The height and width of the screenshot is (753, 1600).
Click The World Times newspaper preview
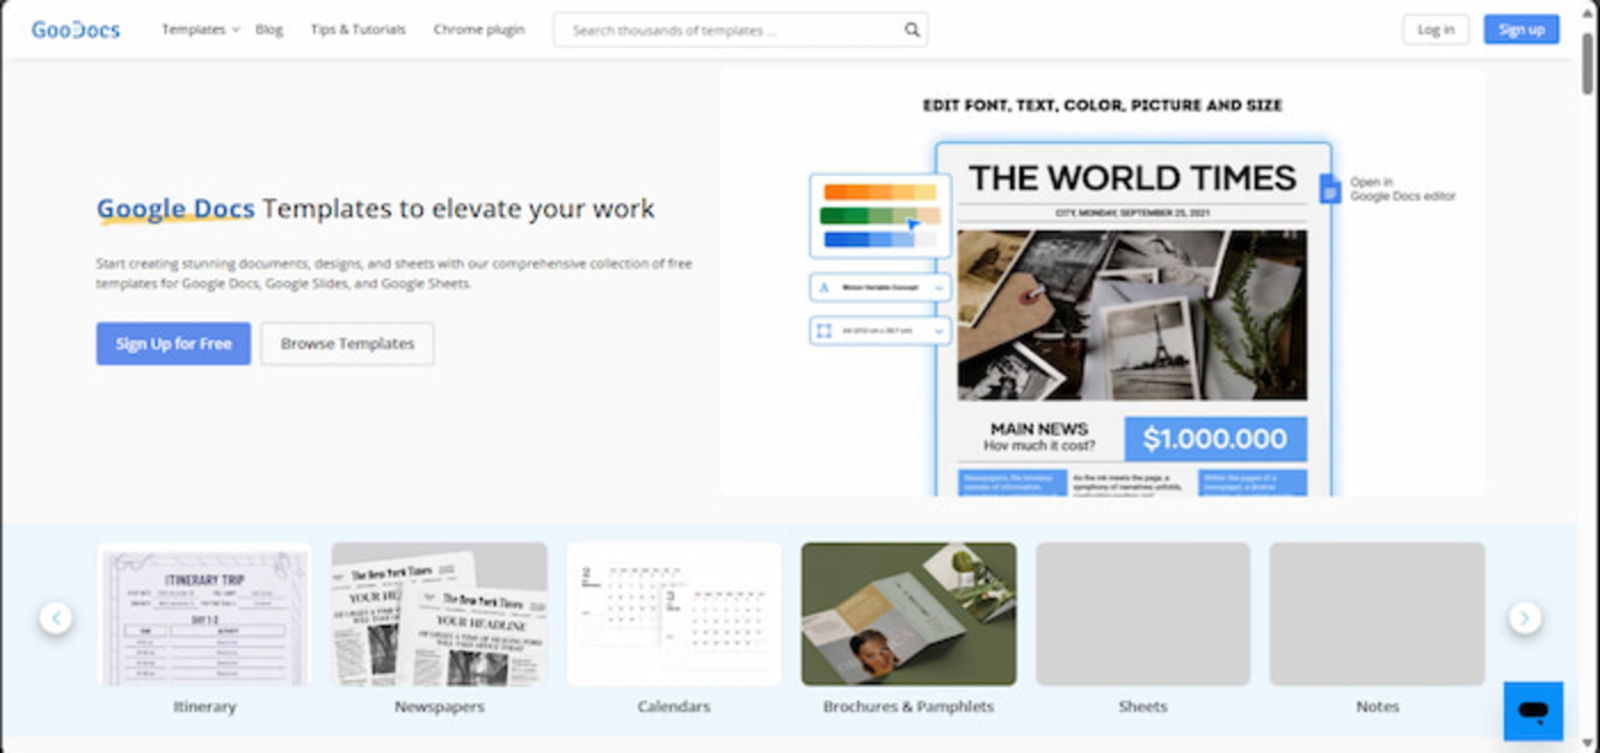(x=1133, y=320)
